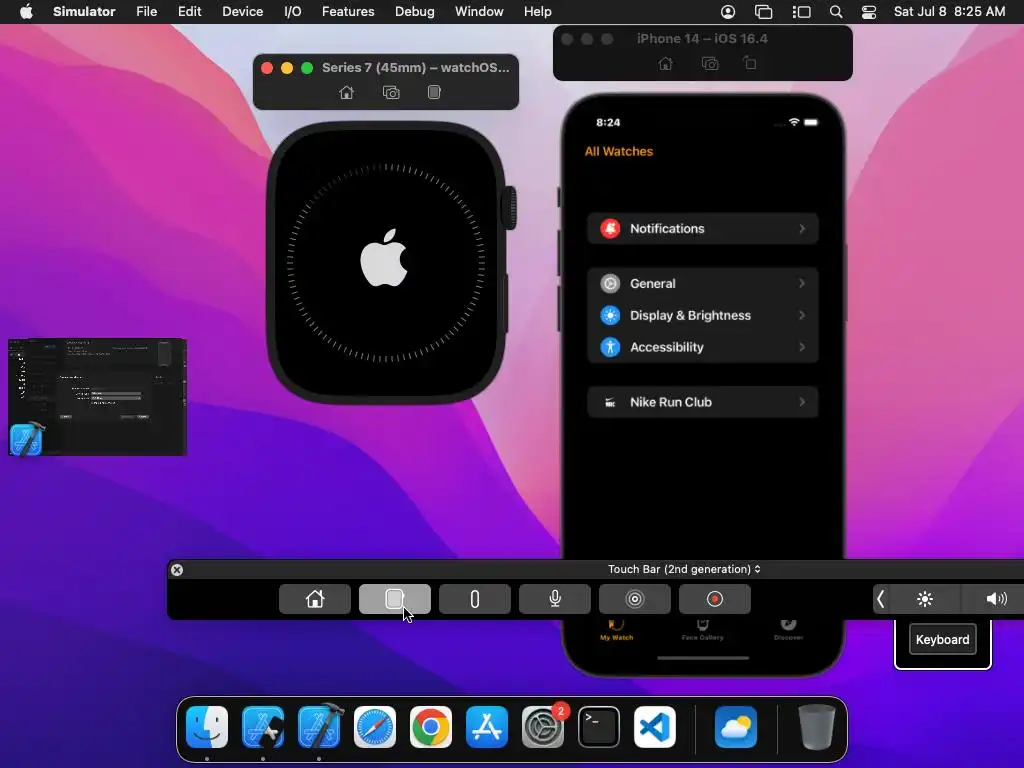Open the Features menu
Image resolution: width=1024 pixels, height=768 pixels.
coord(348,12)
